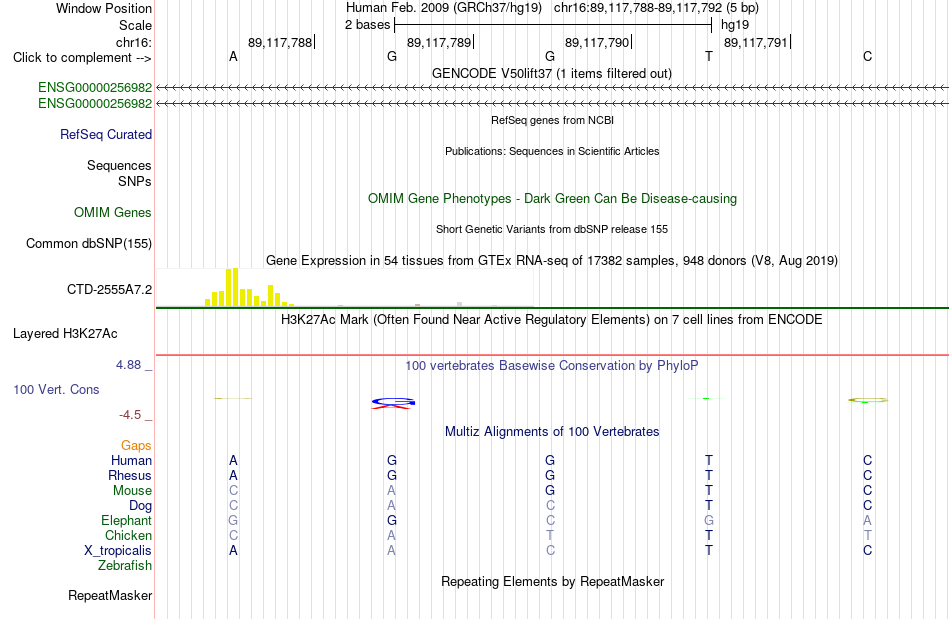Select the Chicken species label
Viewport: 950px width, 619px height.
point(128,535)
